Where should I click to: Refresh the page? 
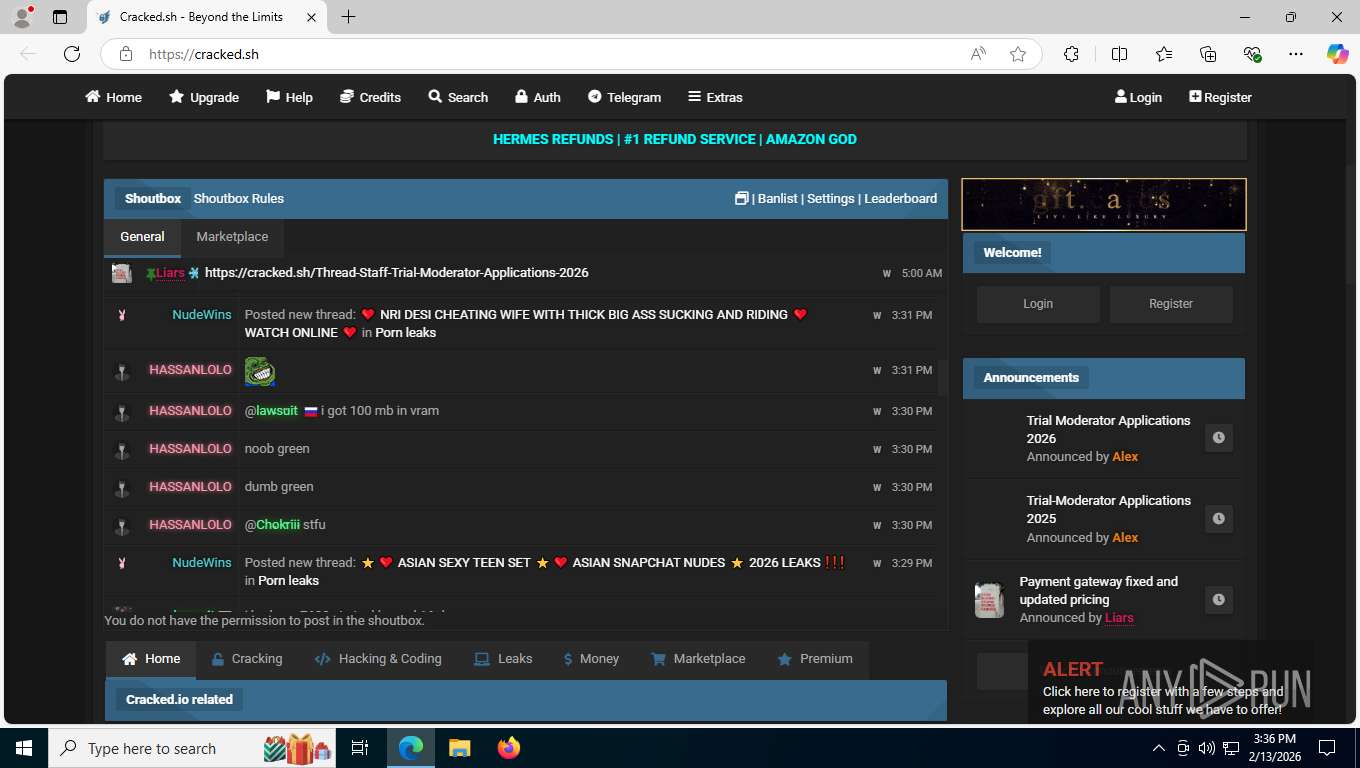click(x=72, y=54)
